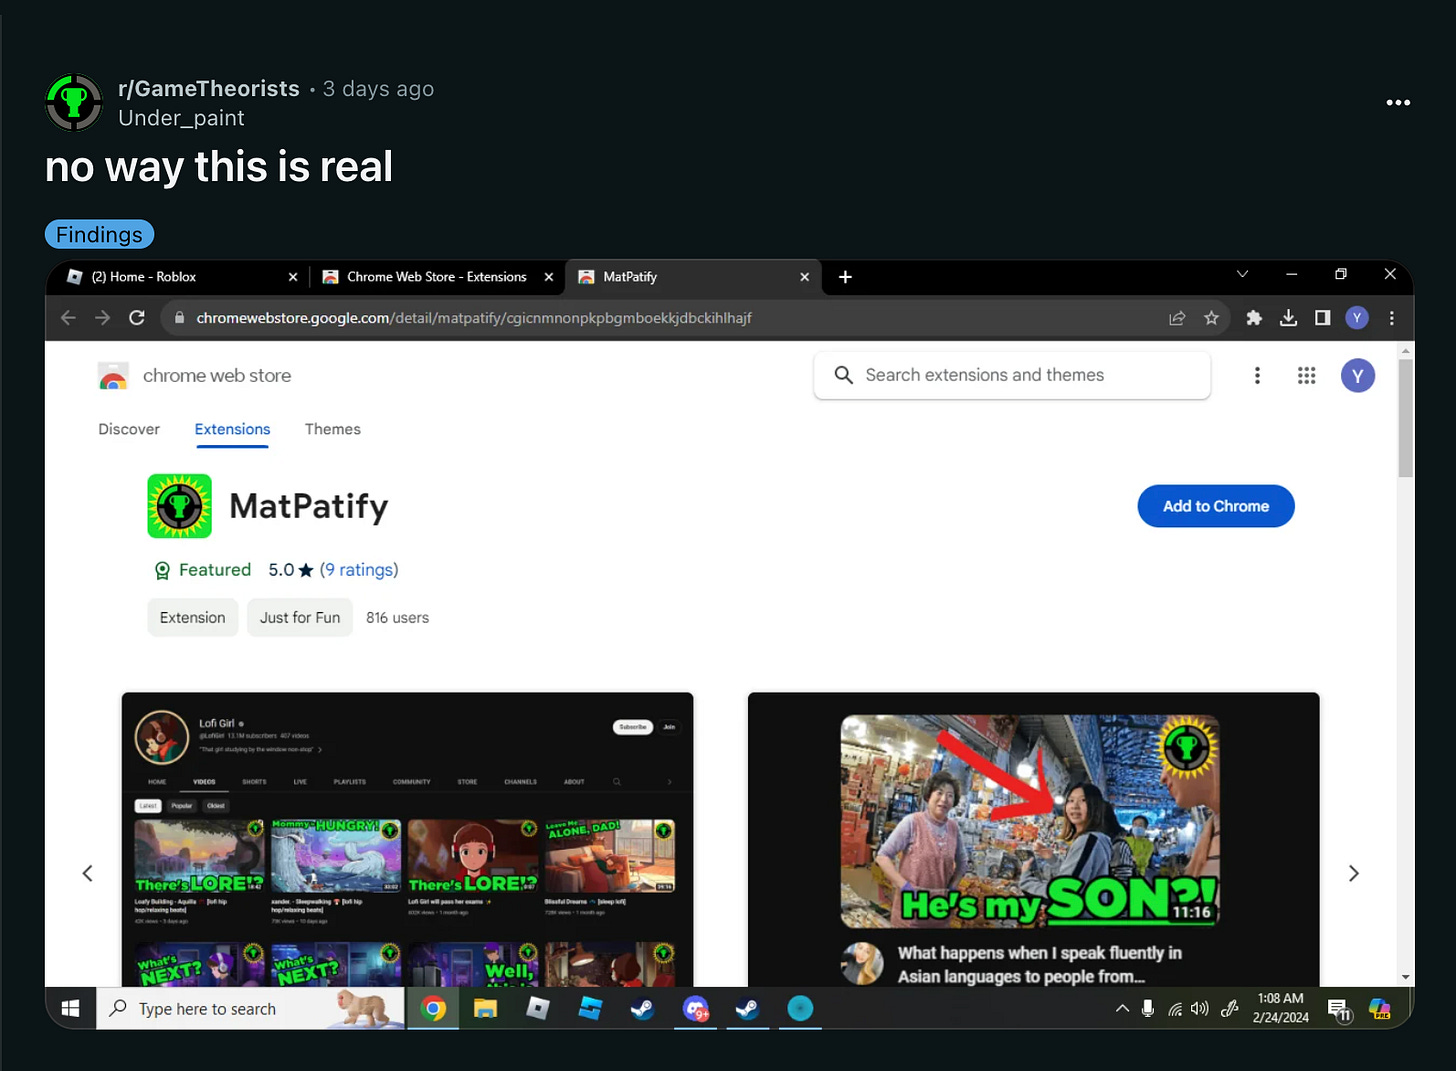Open the network Wi-Fi tray icon
This screenshot has width=1456, height=1071.
[x=1174, y=1009]
